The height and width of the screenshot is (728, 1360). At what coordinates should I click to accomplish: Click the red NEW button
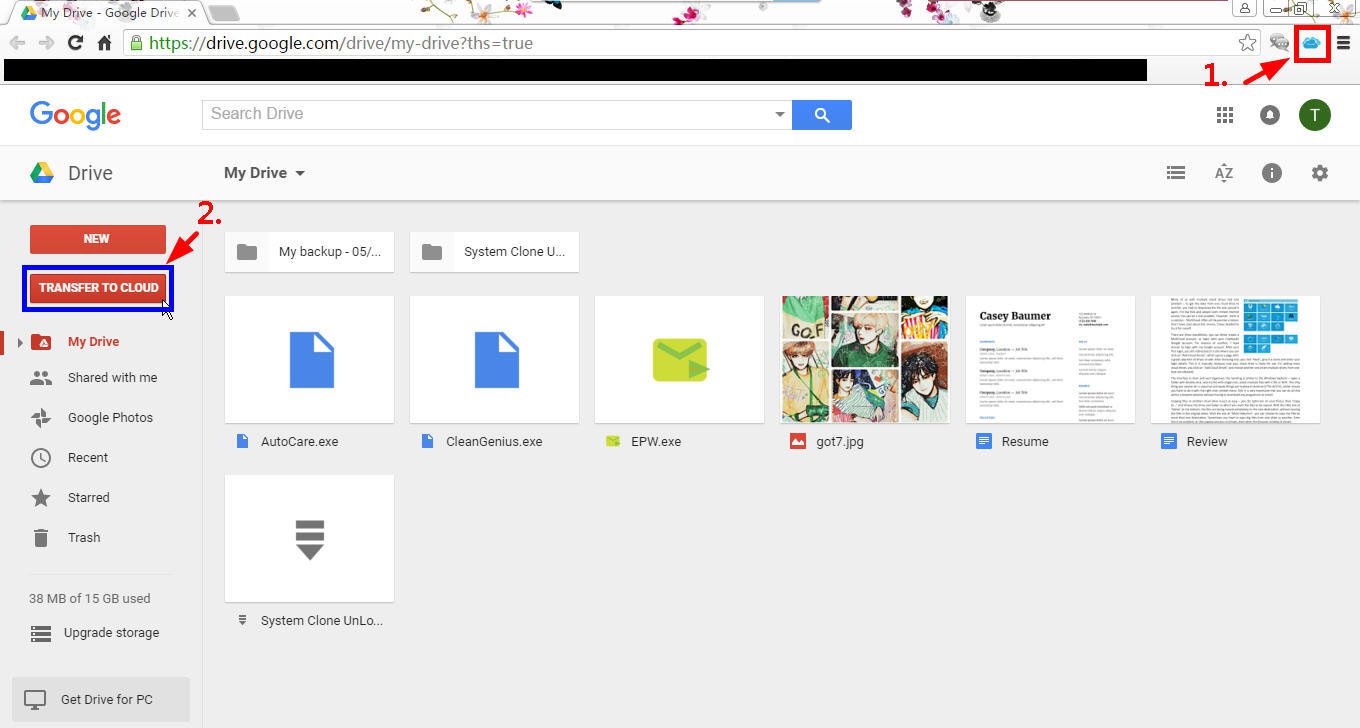click(x=97, y=239)
